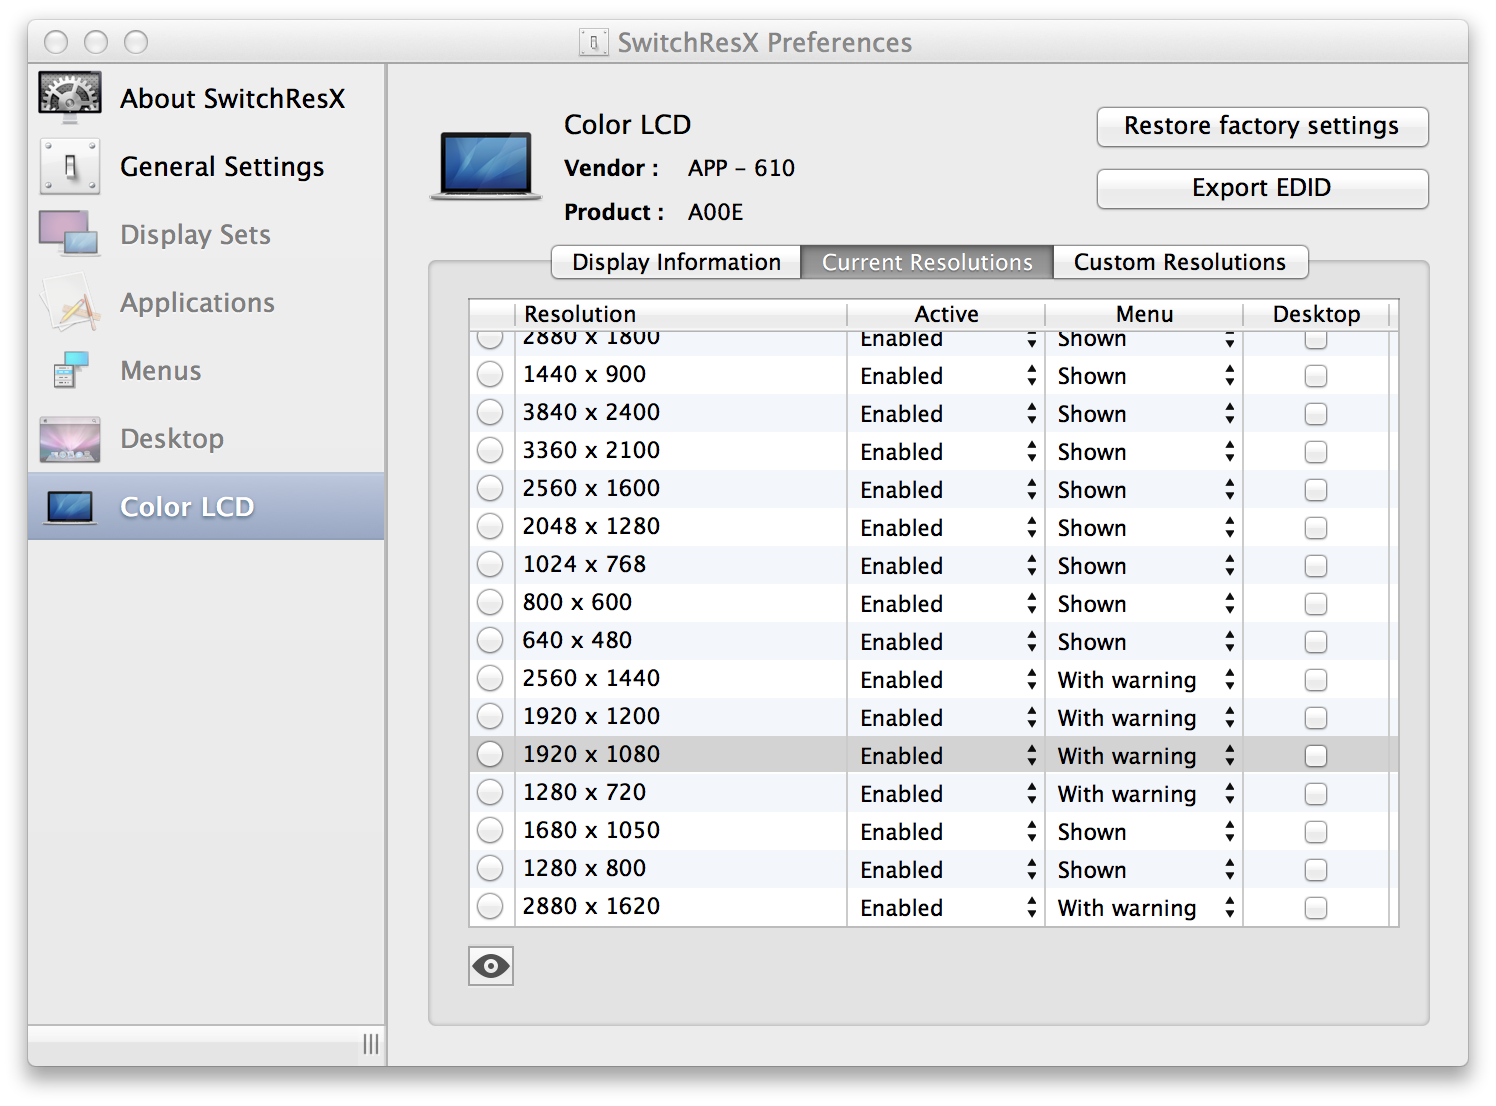Select Applications sidebar label
Screen dimensions: 1496x1106
point(197,302)
